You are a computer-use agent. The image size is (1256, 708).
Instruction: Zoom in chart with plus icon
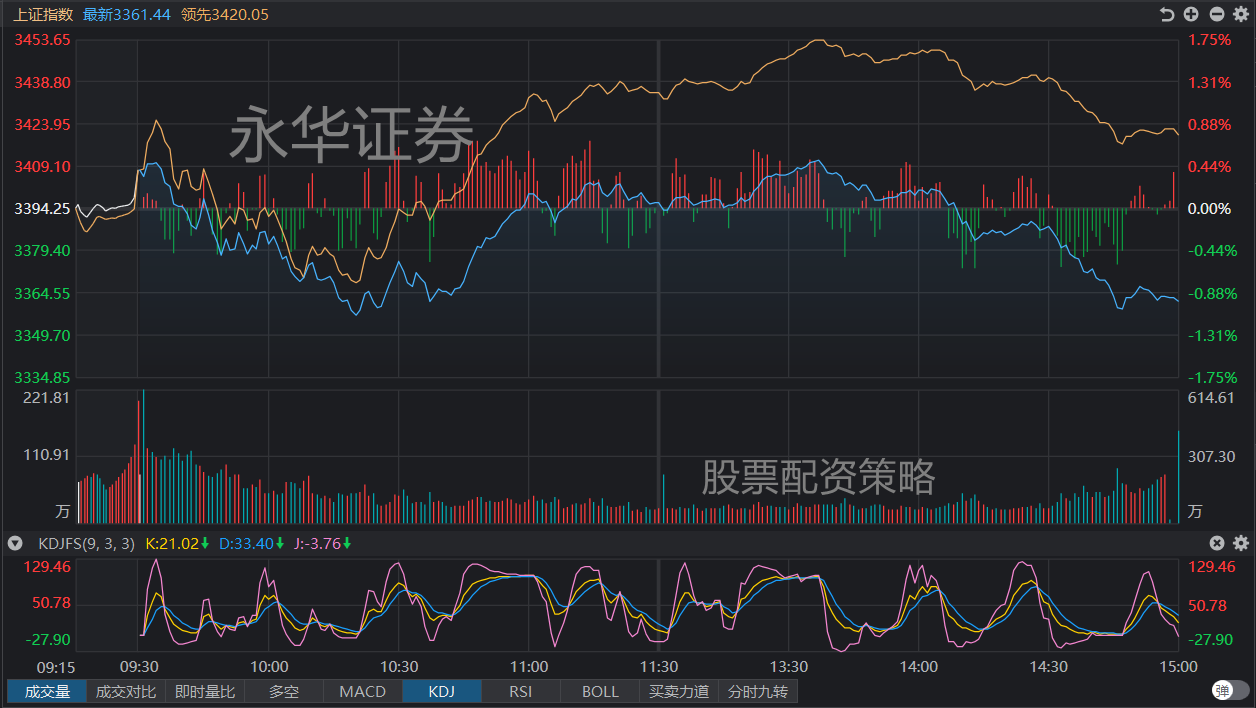coord(1191,14)
